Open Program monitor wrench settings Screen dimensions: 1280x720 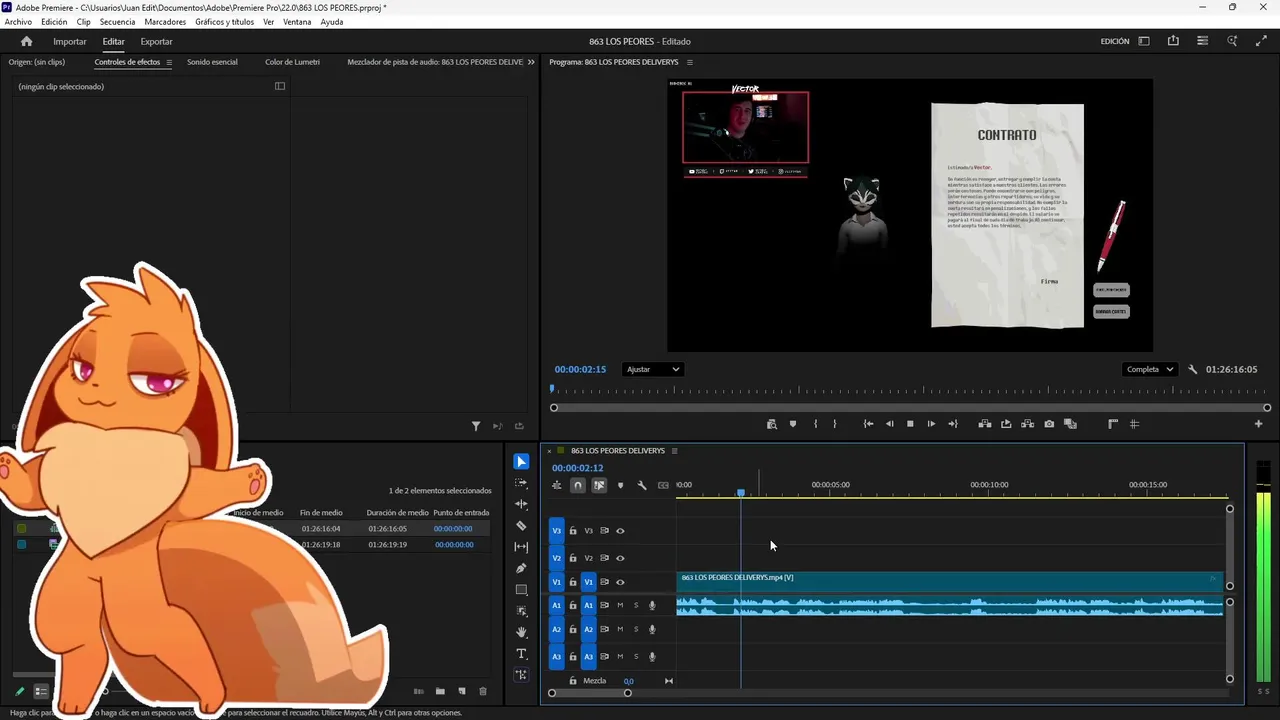1192,369
